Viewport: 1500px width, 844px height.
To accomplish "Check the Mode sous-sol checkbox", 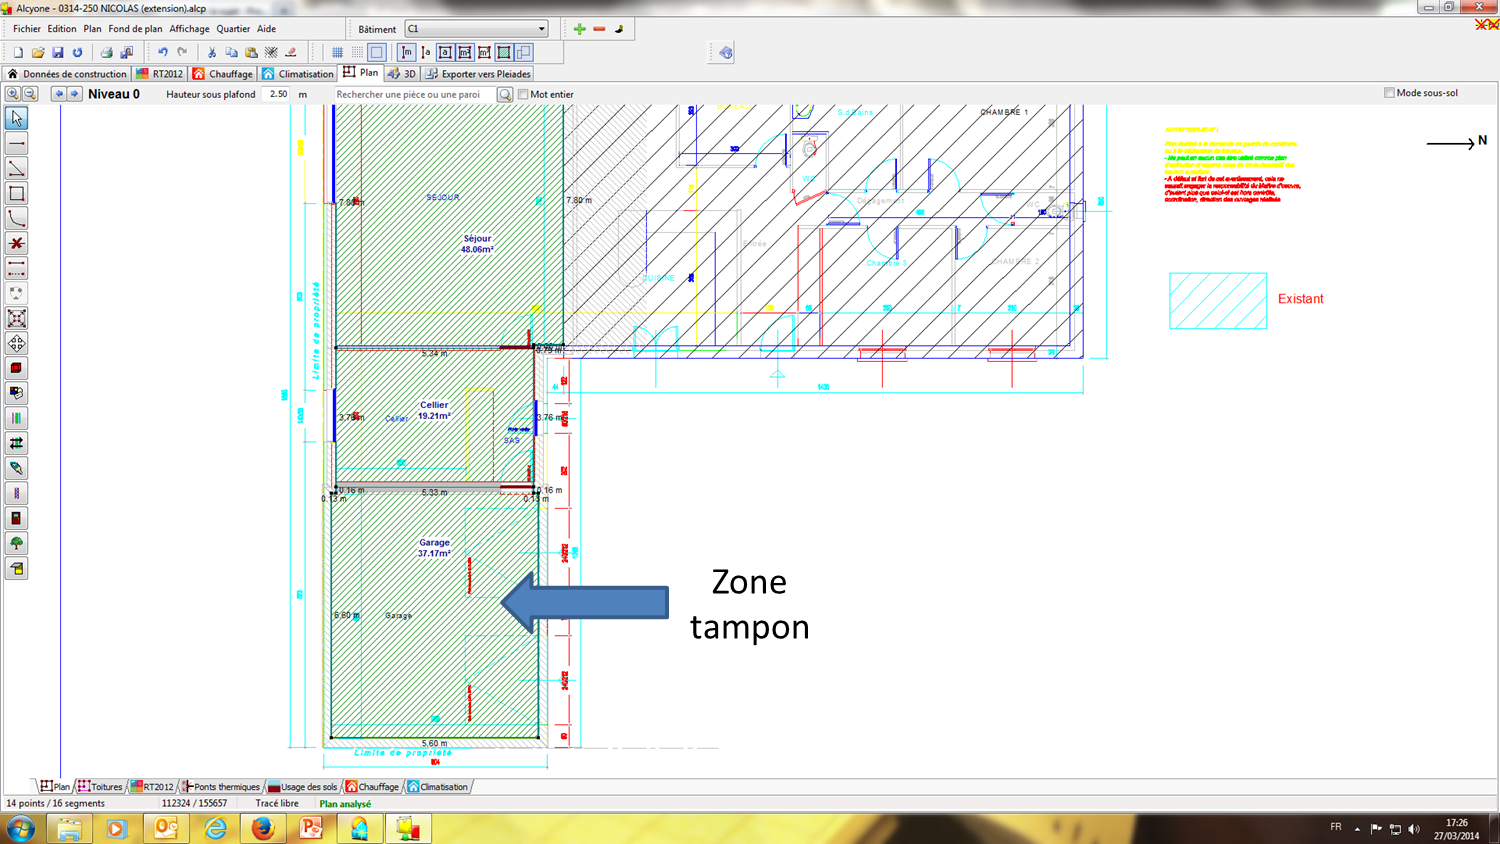I will tap(1389, 93).
